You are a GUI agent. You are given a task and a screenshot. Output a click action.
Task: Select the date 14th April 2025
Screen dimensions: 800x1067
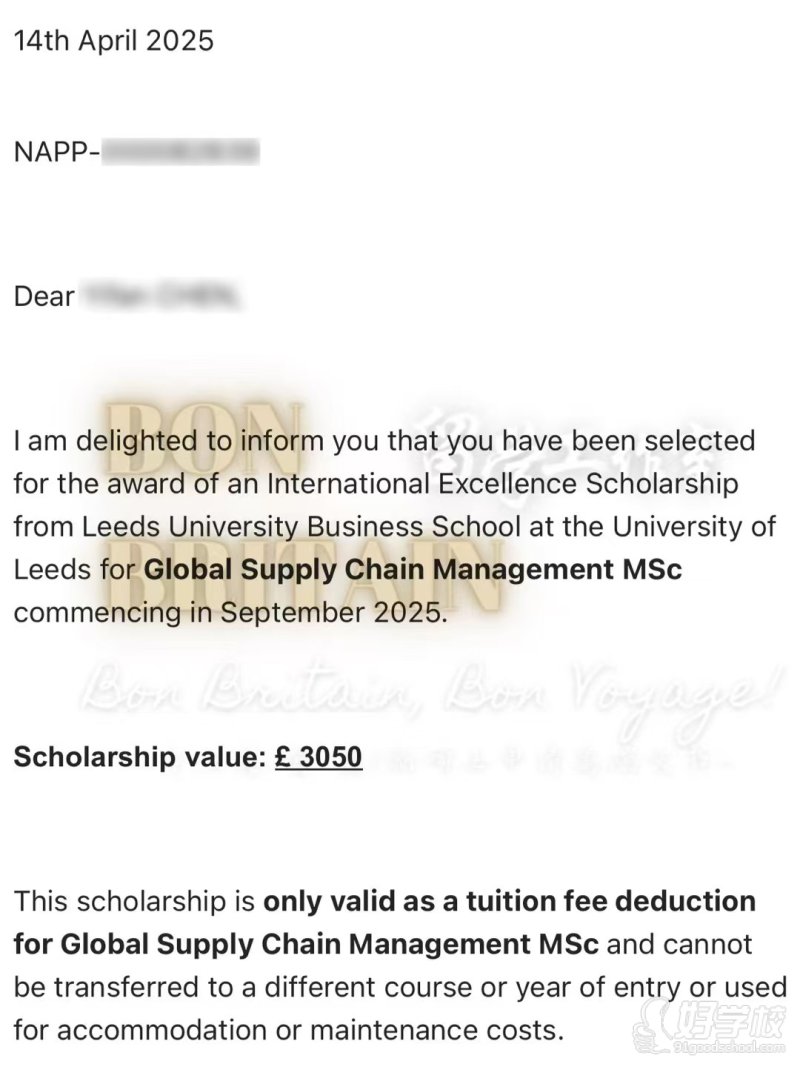point(114,41)
